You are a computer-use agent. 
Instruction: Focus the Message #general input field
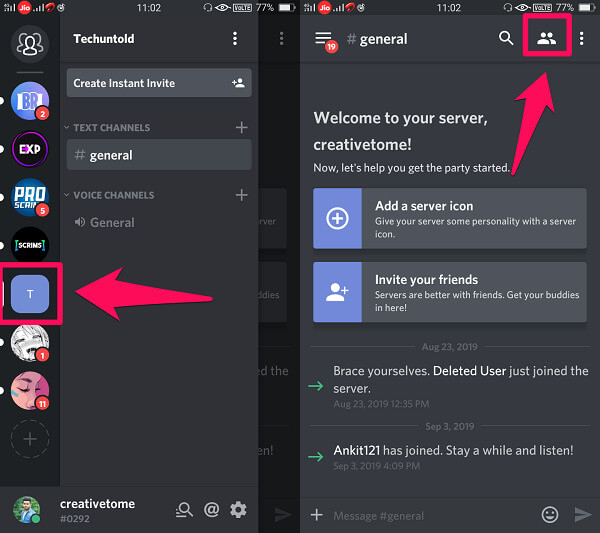tap(432, 515)
